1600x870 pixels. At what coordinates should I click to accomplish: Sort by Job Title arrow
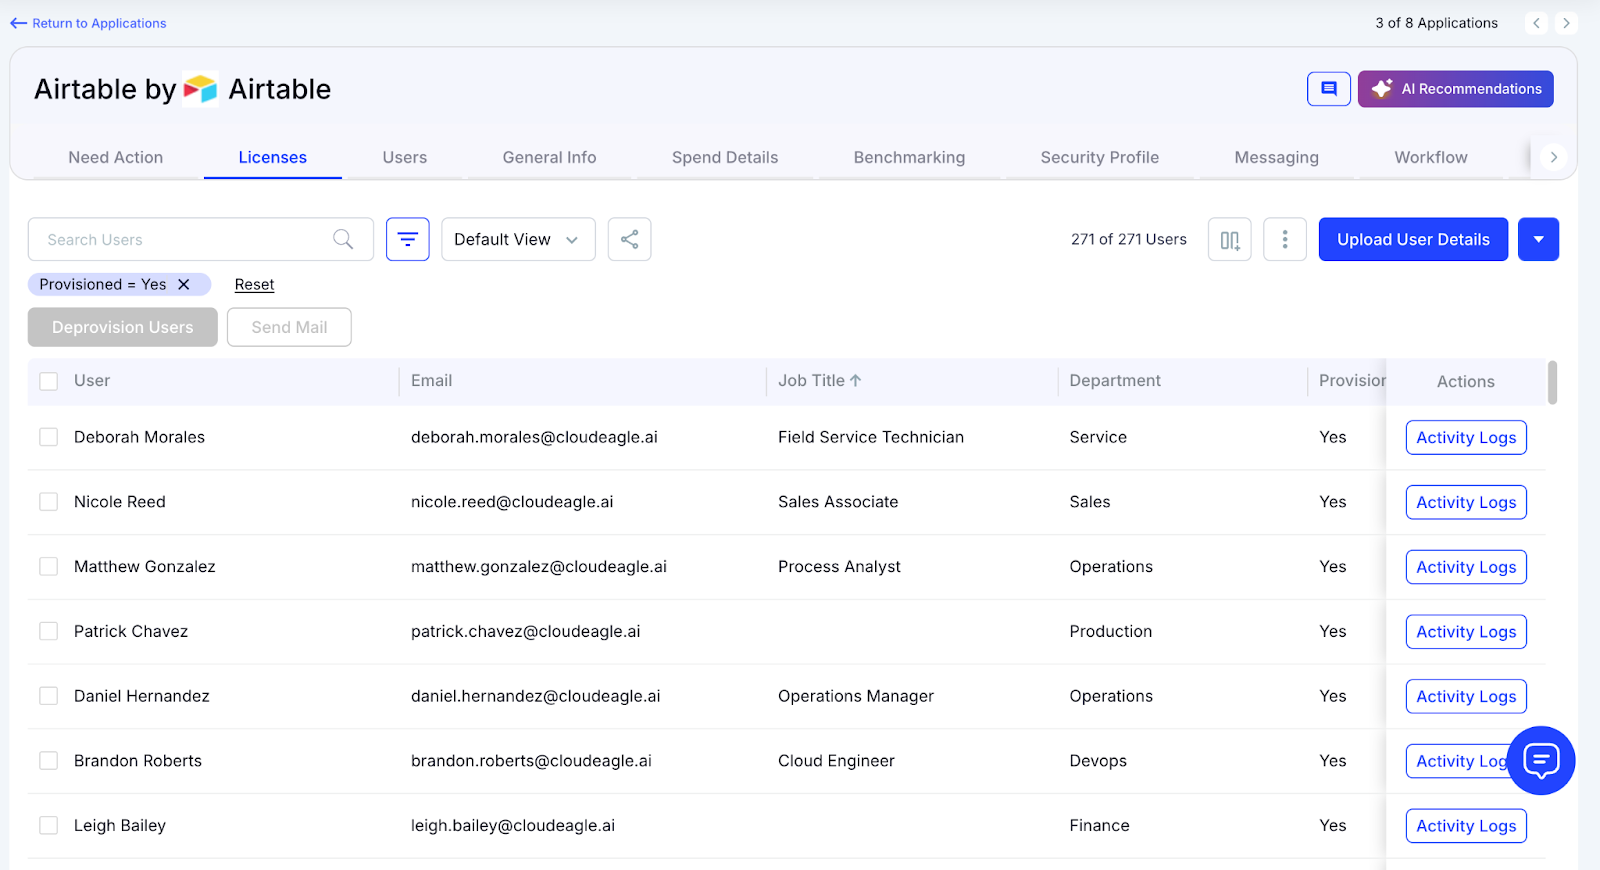click(856, 380)
